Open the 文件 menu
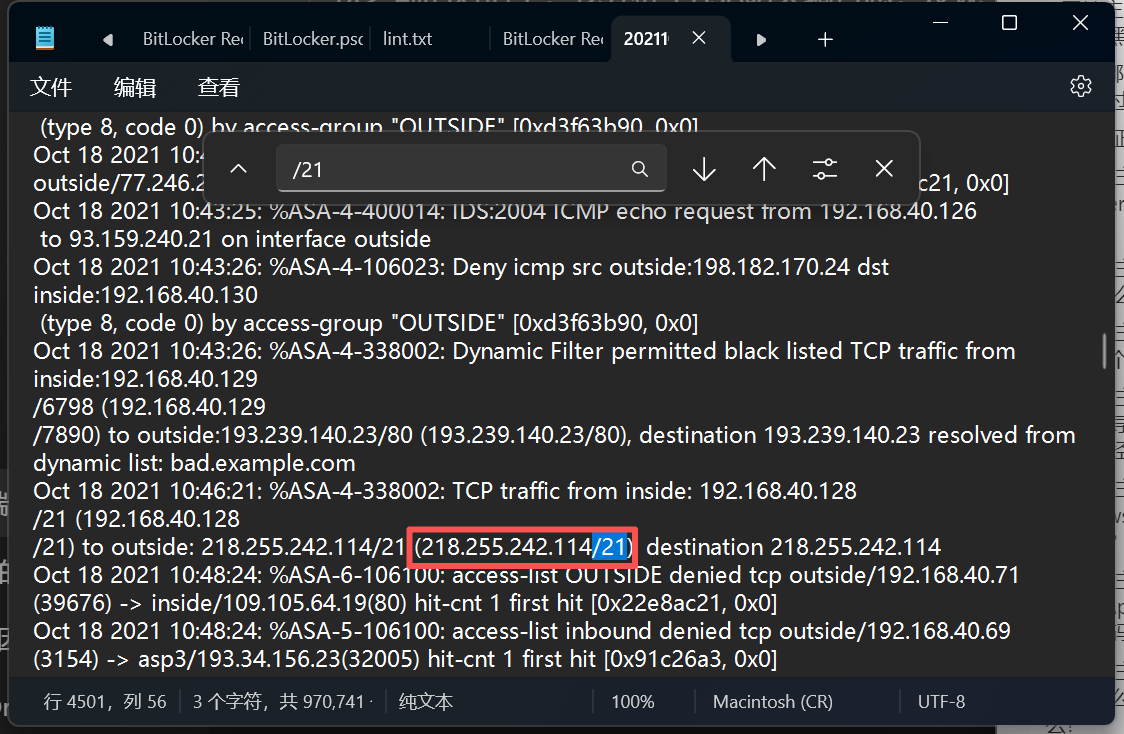This screenshot has height=734, width=1124. [x=51, y=87]
